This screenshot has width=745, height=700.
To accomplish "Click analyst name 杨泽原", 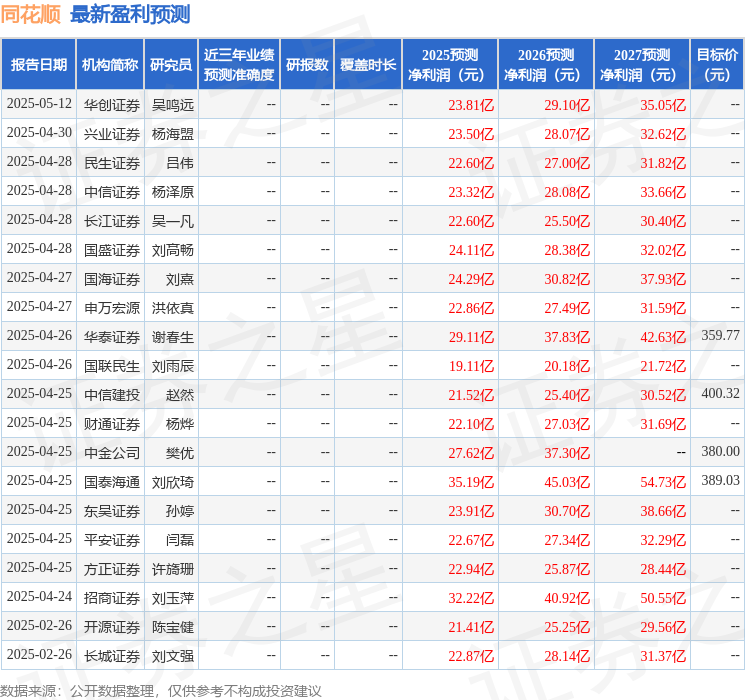I will [x=172, y=192].
